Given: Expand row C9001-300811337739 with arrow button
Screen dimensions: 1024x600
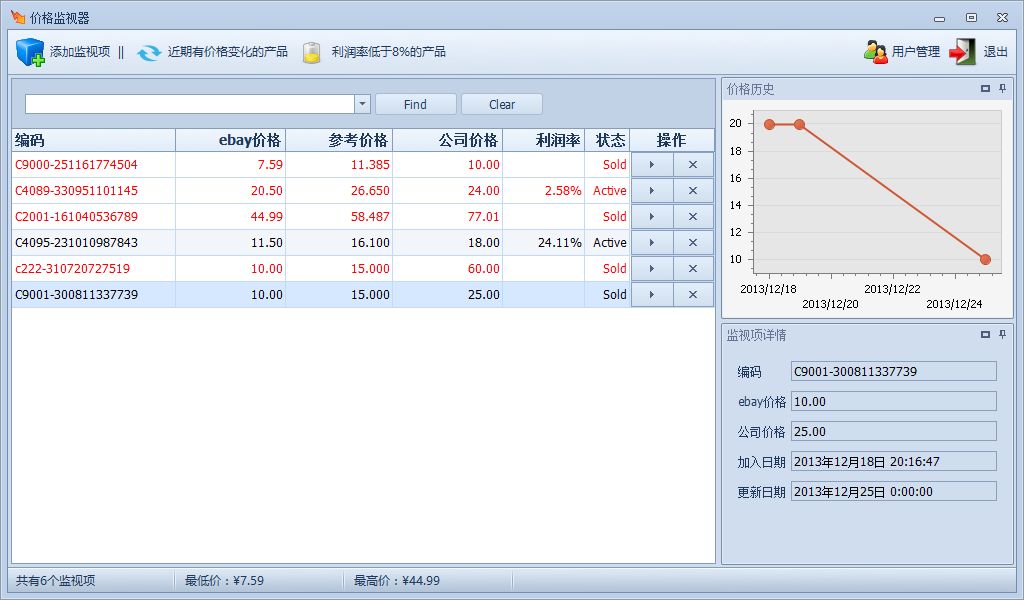Looking at the screenshot, I should 652,295.
